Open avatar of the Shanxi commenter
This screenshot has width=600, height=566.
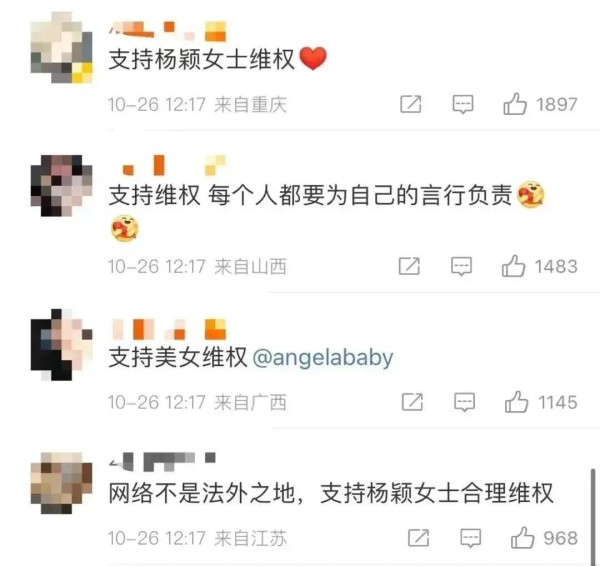tap(61, 186)
